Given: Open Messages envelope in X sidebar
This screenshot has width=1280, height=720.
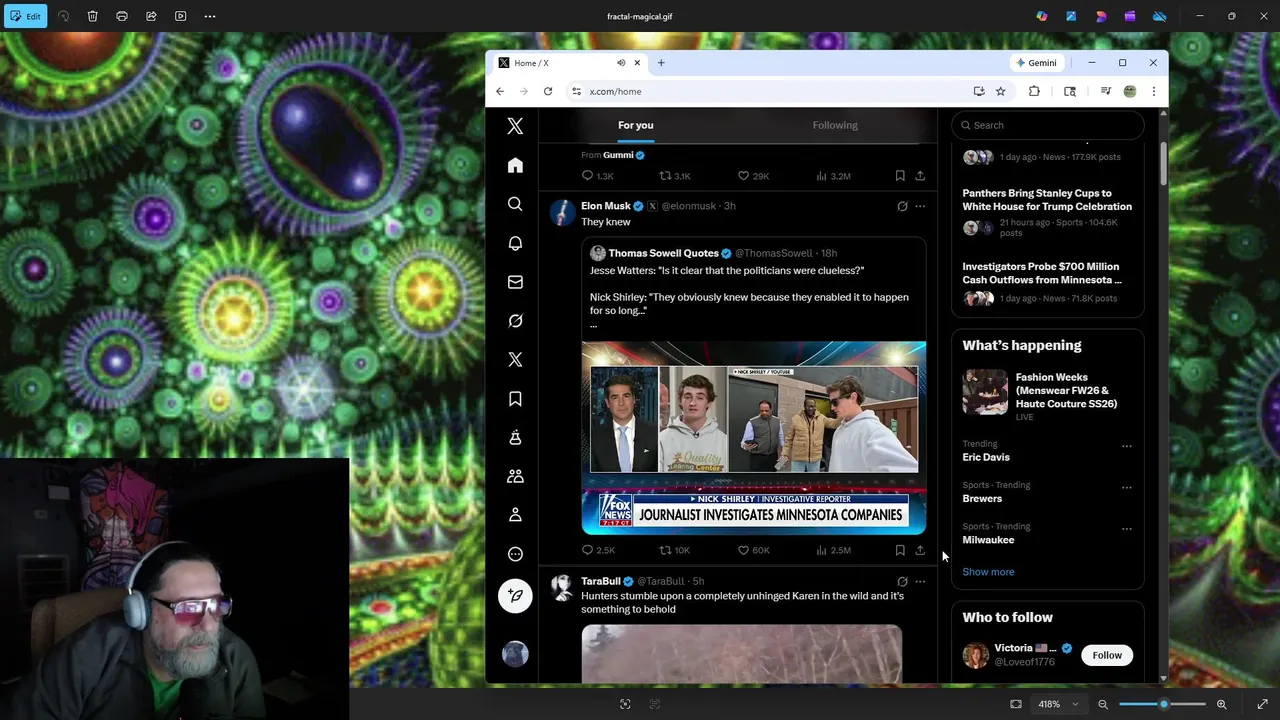Looking at the screenshot, I should (x=515, y=282).
